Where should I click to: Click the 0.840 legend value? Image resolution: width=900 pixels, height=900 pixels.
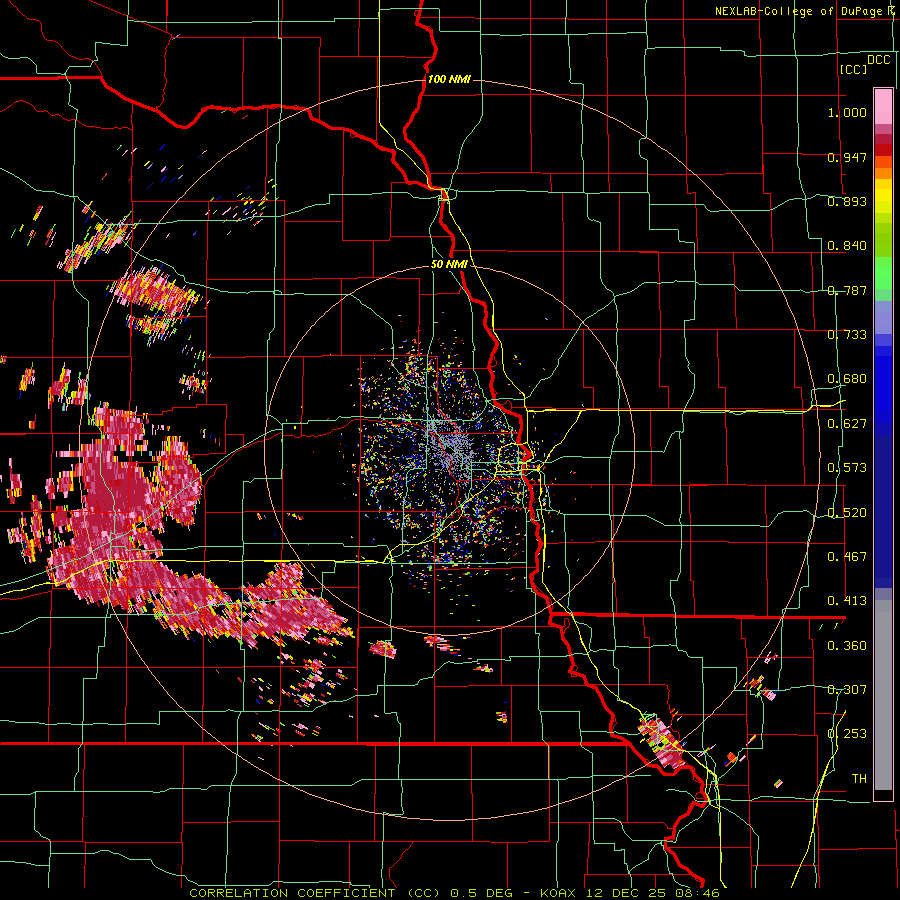[847, 246]
